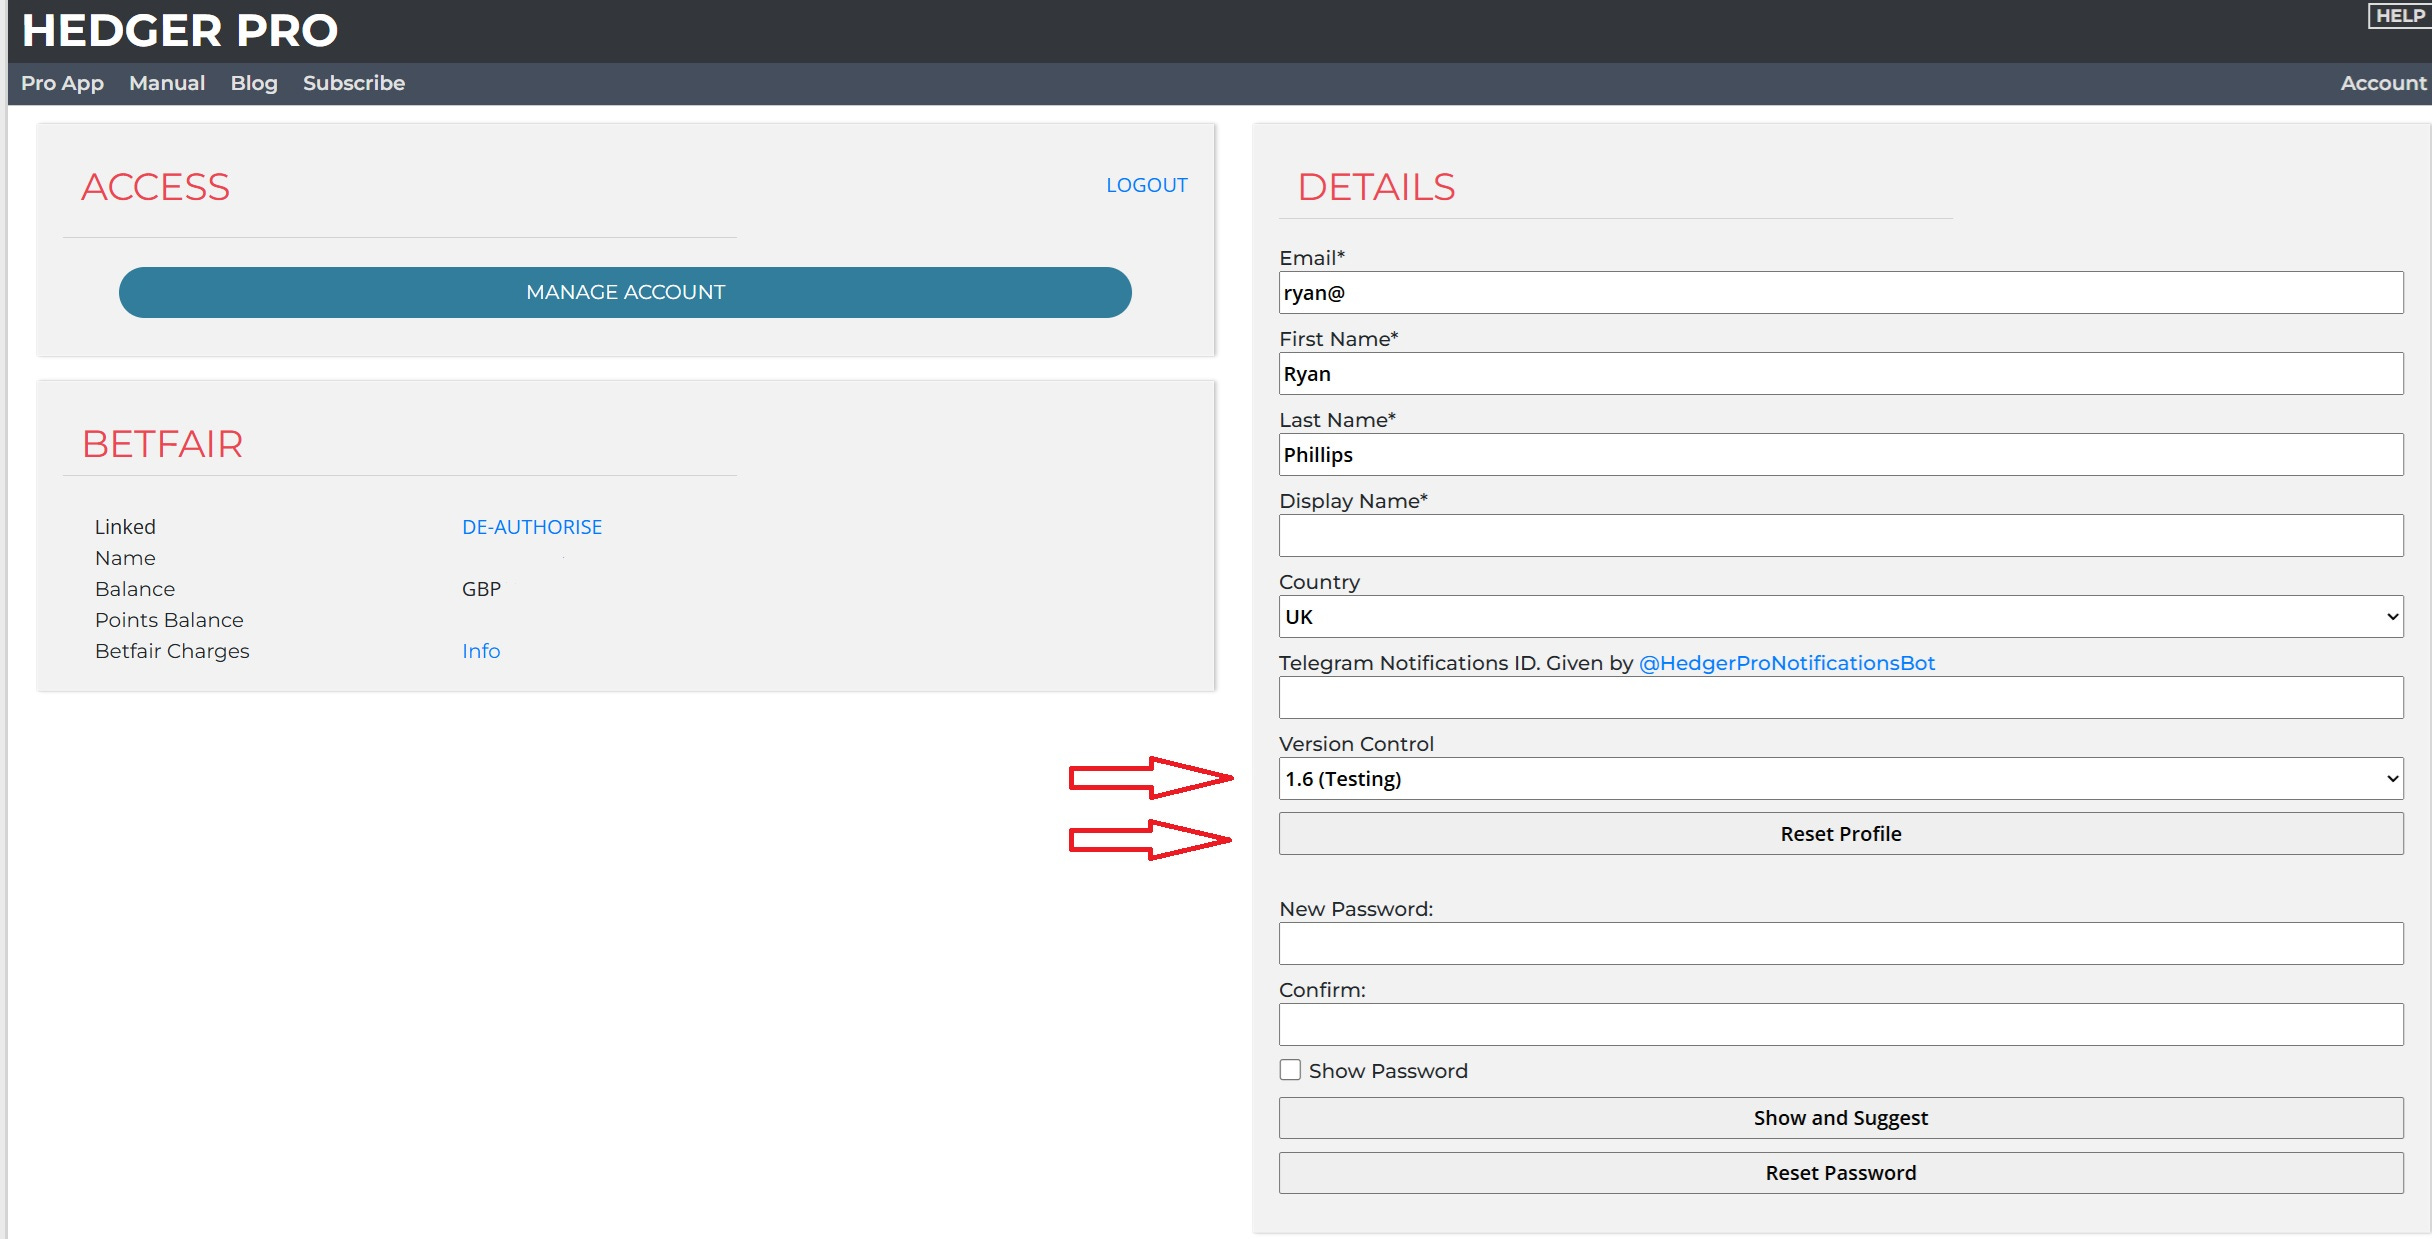
Task: Open the Betfair Charges Info link
Action: (x=481, y=651)
